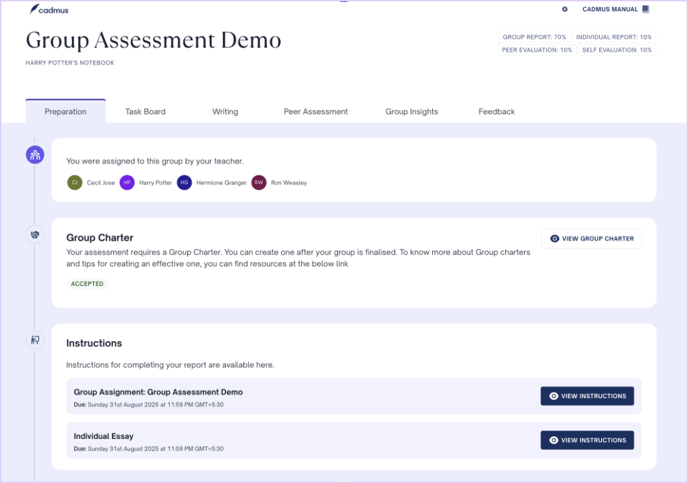Click the Accepted status badge
688x483 pixels.
click(x=87, y=284)
